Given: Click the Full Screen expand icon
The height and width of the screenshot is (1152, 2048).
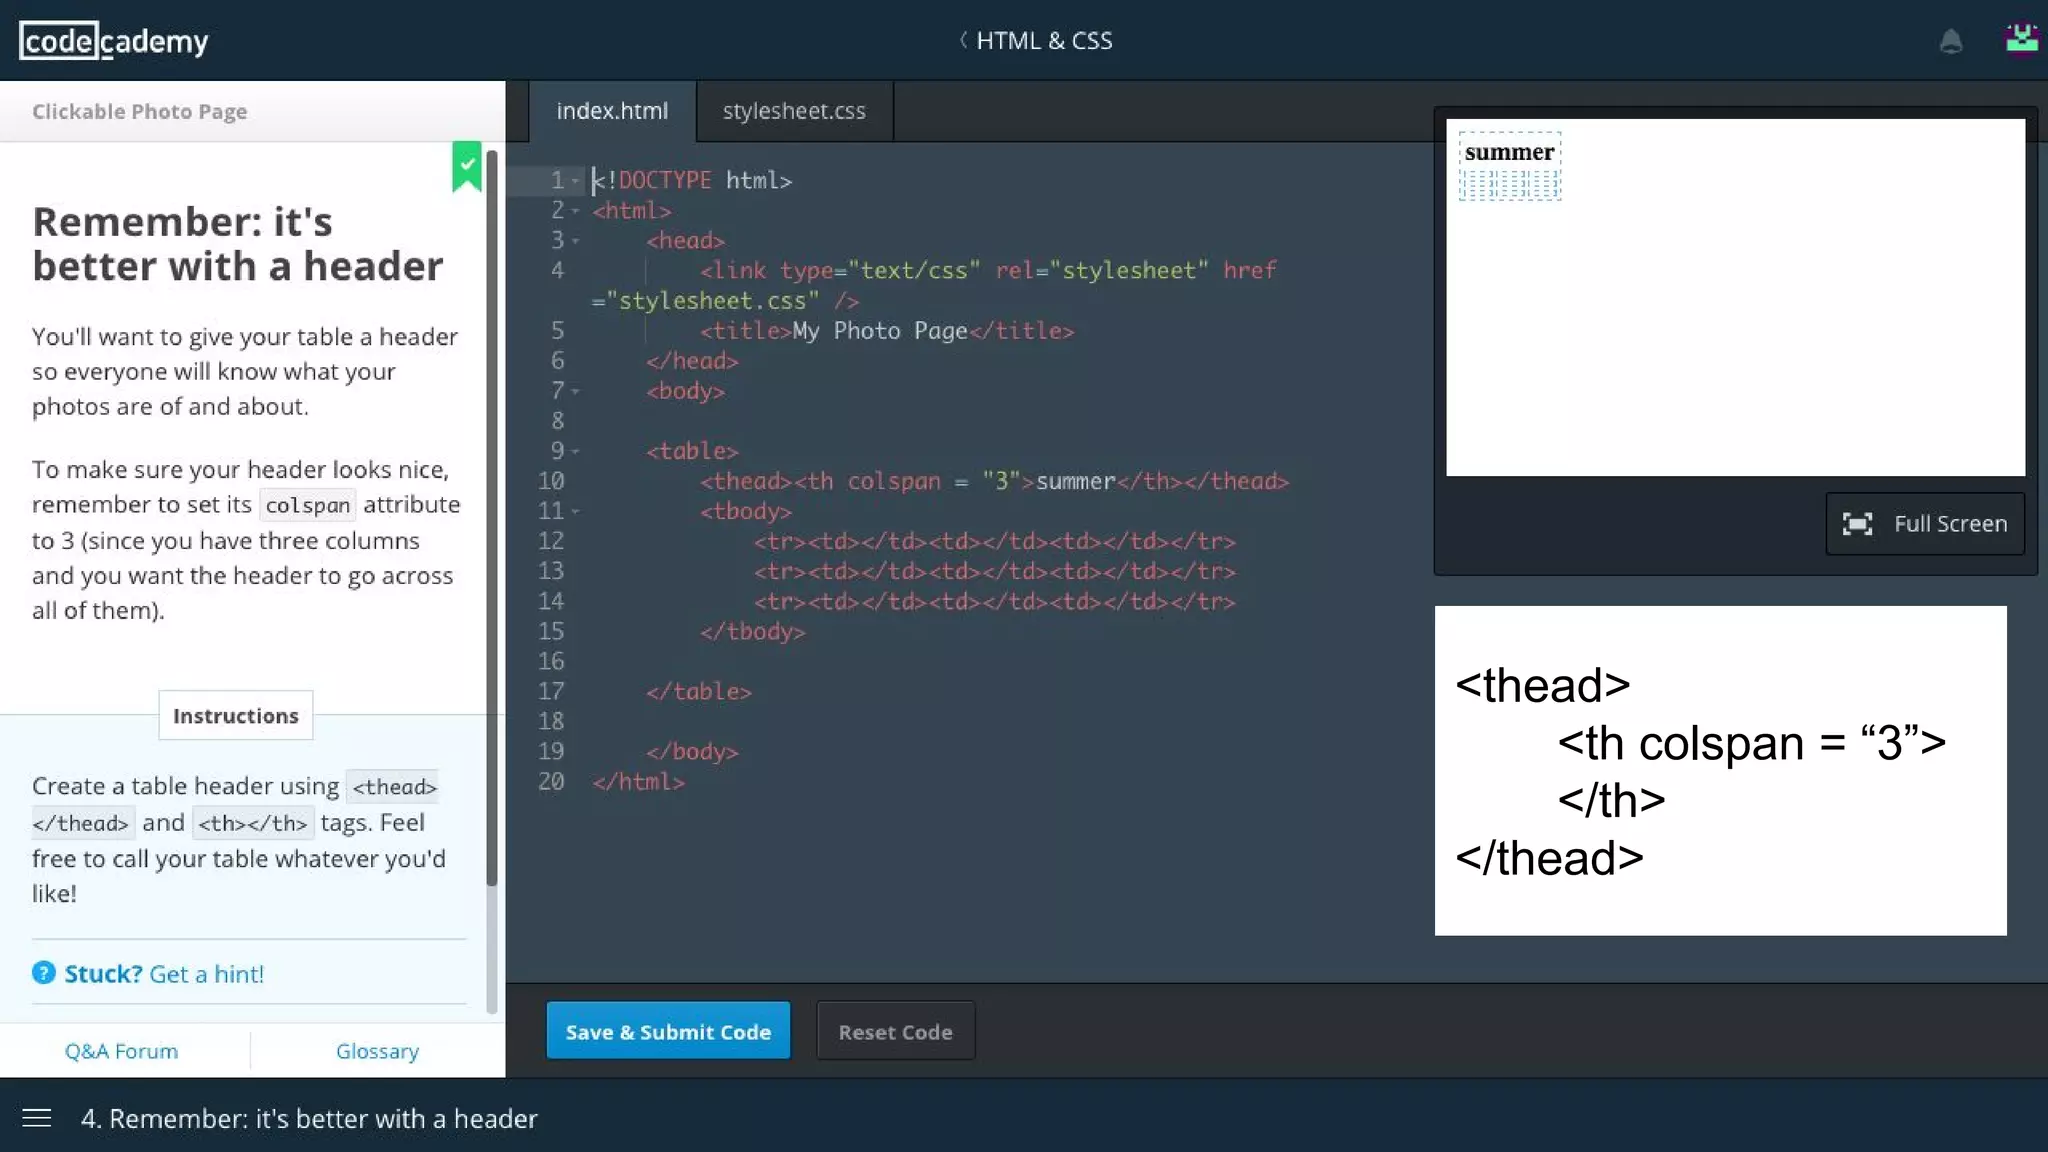Looking at the screenshot, I should pyautogui.click(x=1857, y=524).
